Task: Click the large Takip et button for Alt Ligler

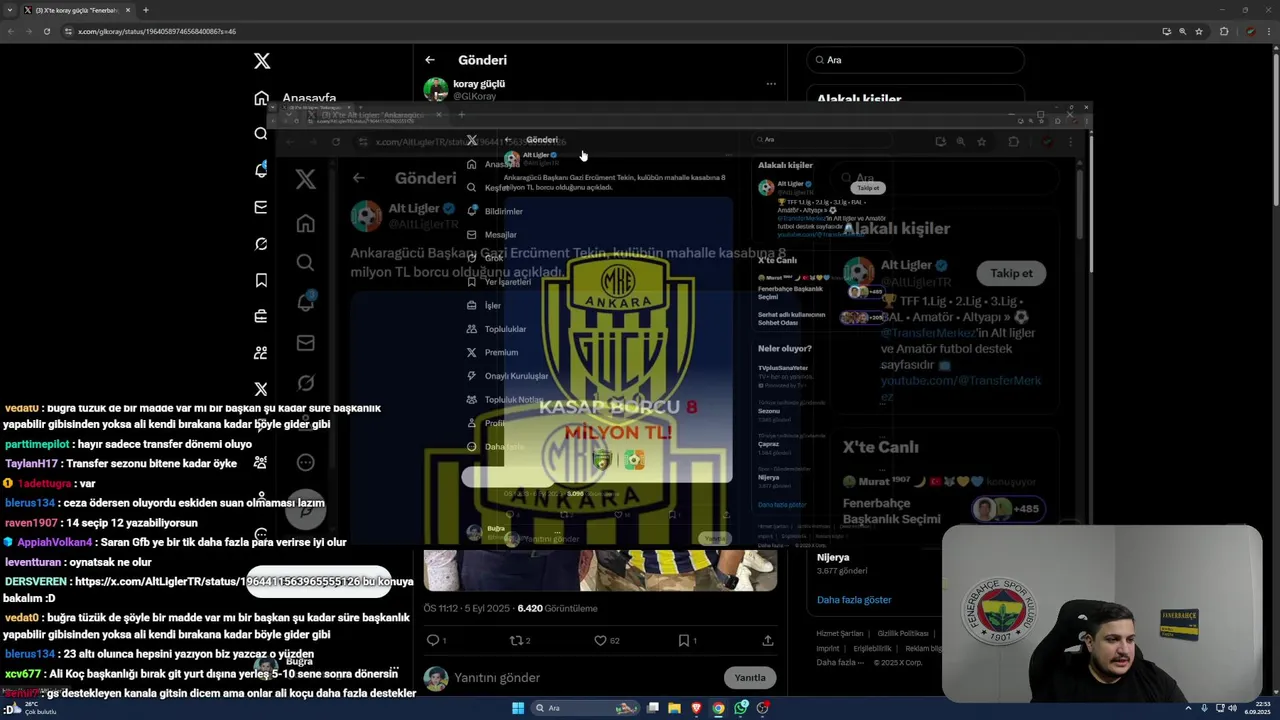Action: point(1011,273)
